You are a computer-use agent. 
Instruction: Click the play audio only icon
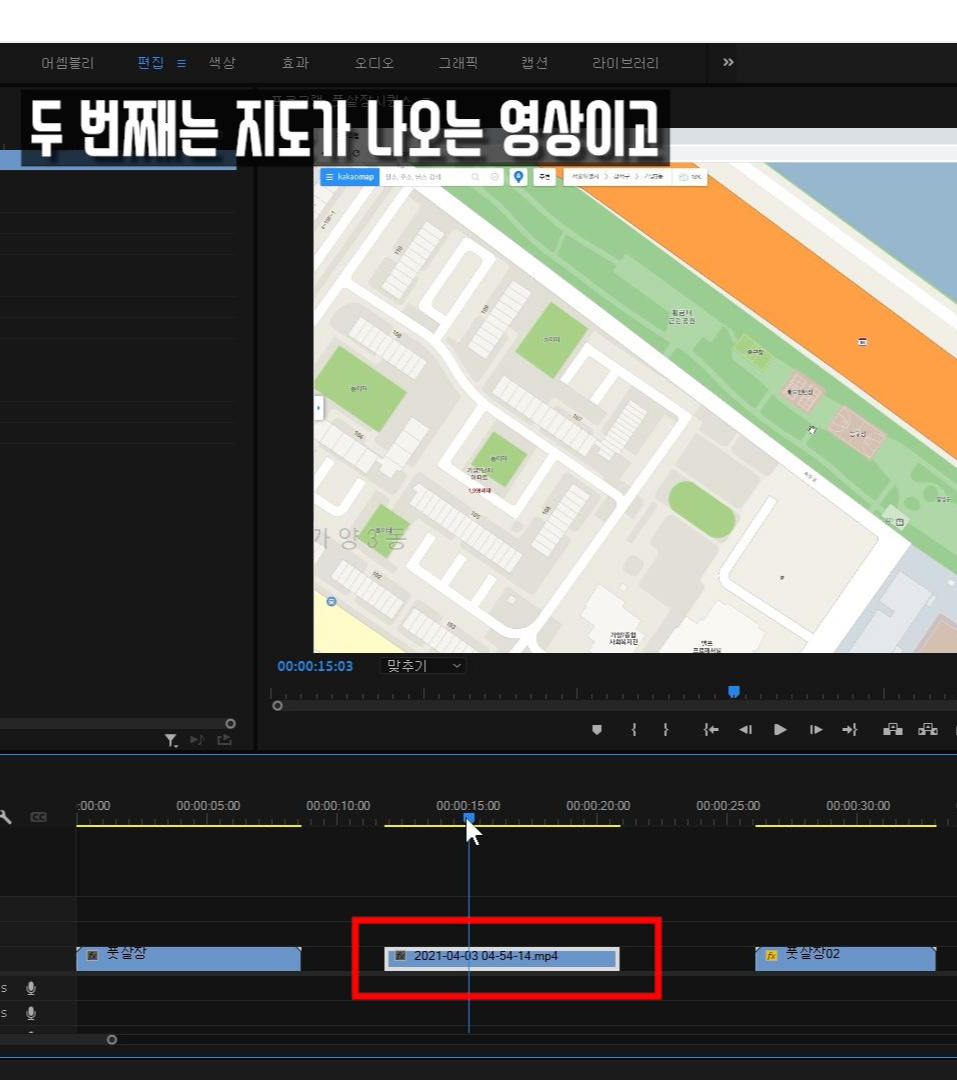click(197, 740)
